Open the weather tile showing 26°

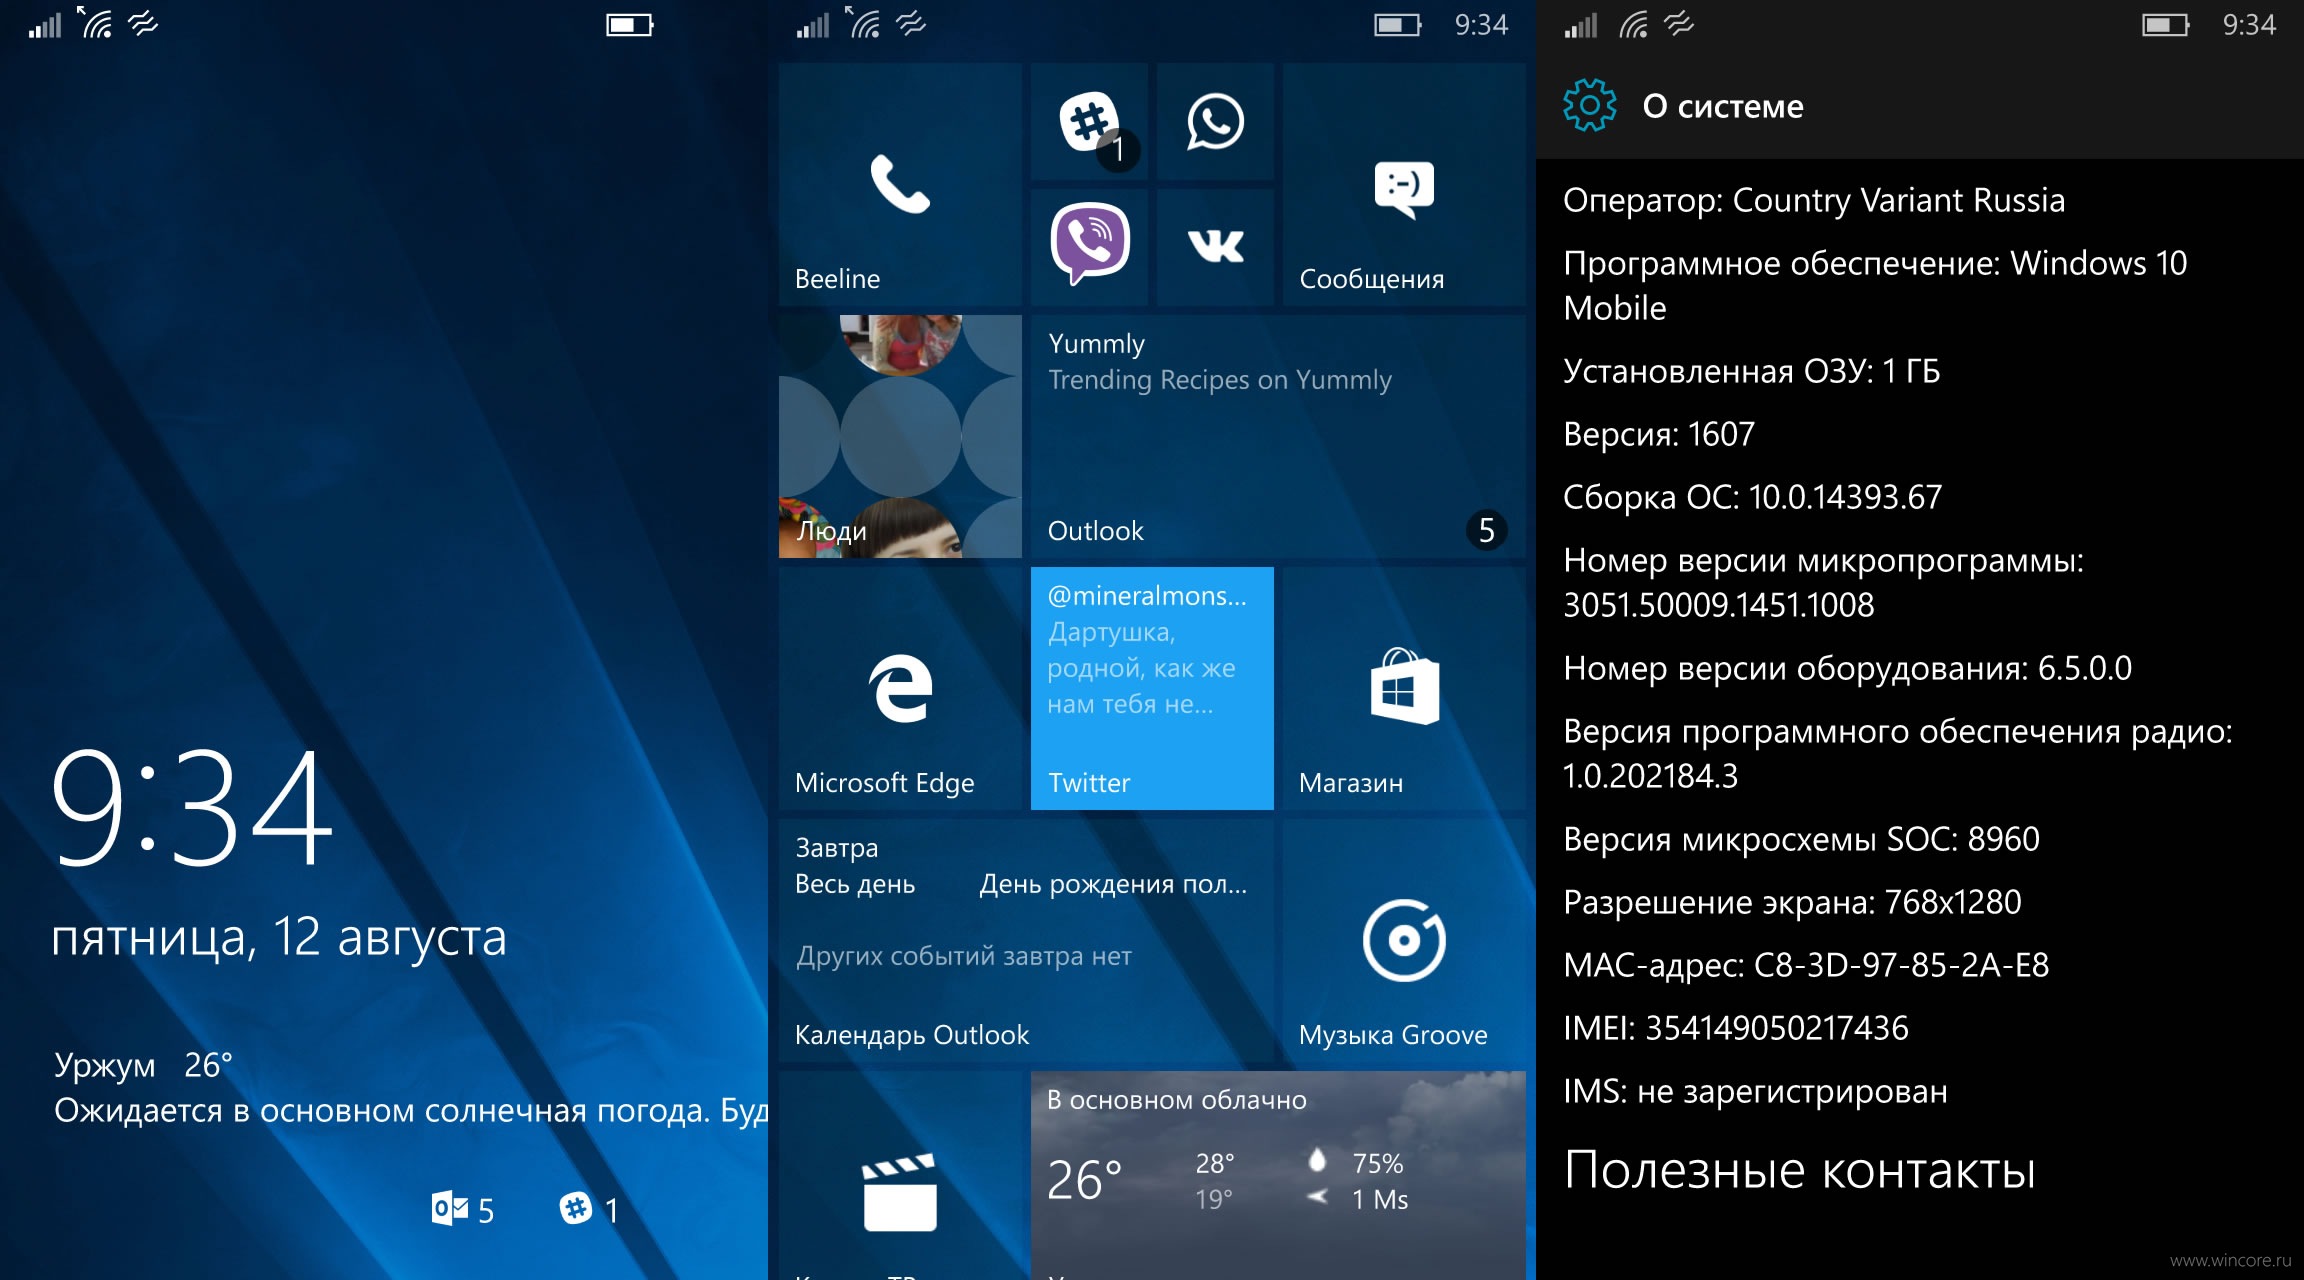pos(1278,1176)
